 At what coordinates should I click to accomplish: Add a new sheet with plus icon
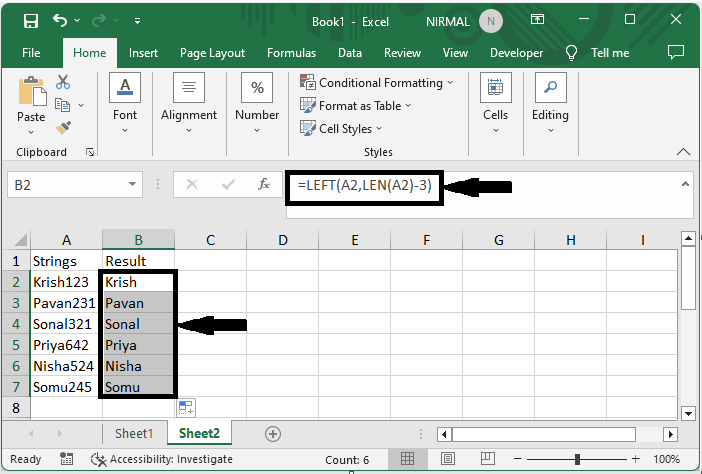(272, 433)
